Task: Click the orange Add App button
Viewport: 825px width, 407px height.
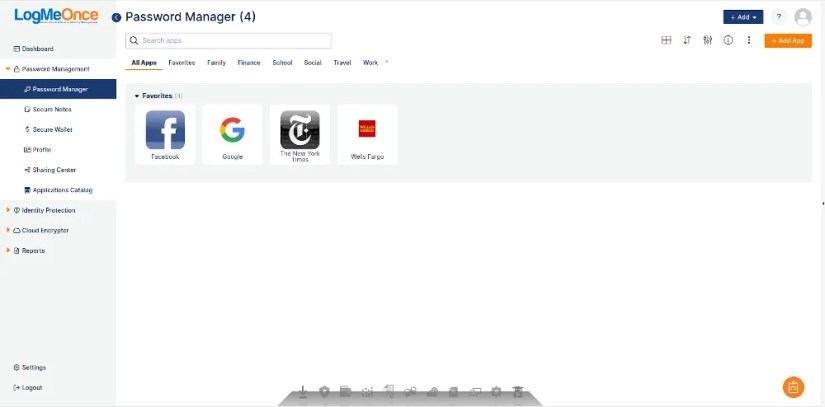Action: 788,40
